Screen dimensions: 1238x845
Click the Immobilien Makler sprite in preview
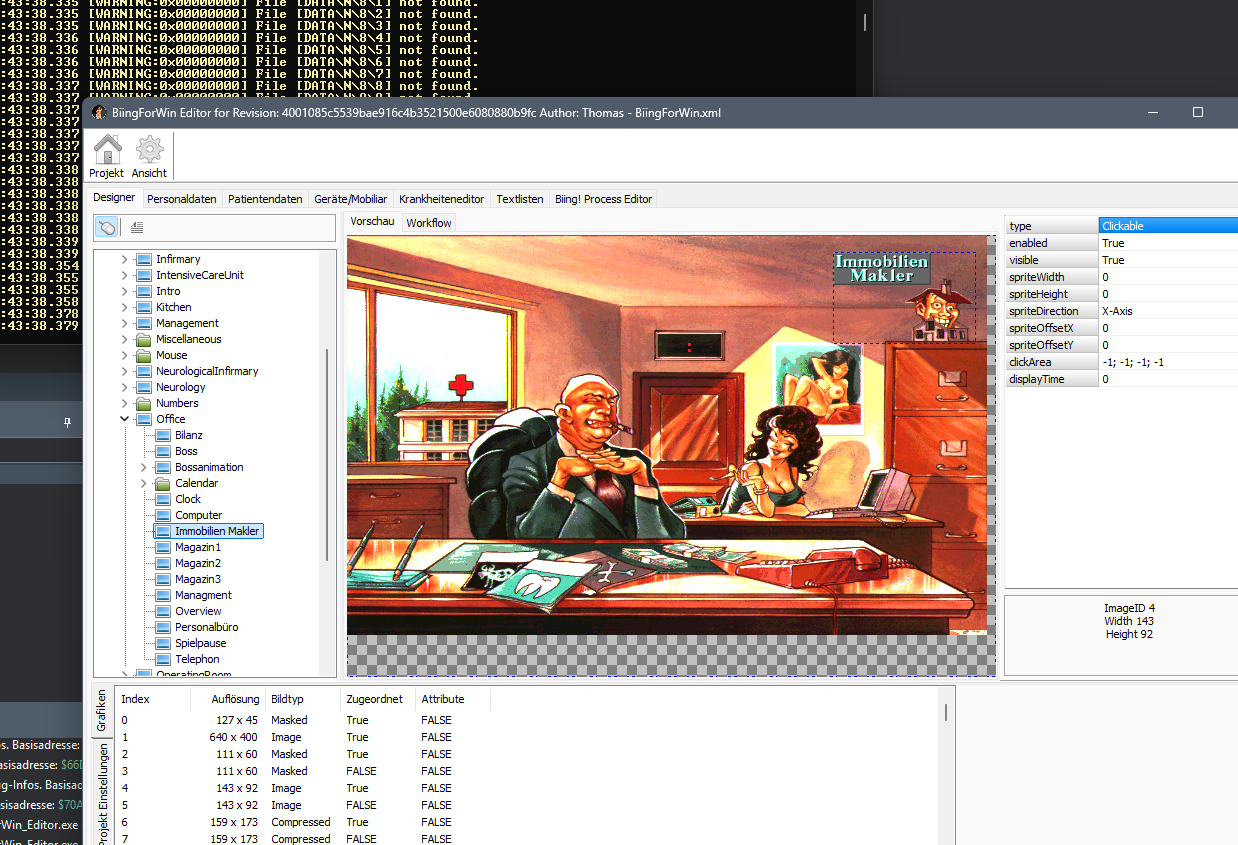[903, 296]
